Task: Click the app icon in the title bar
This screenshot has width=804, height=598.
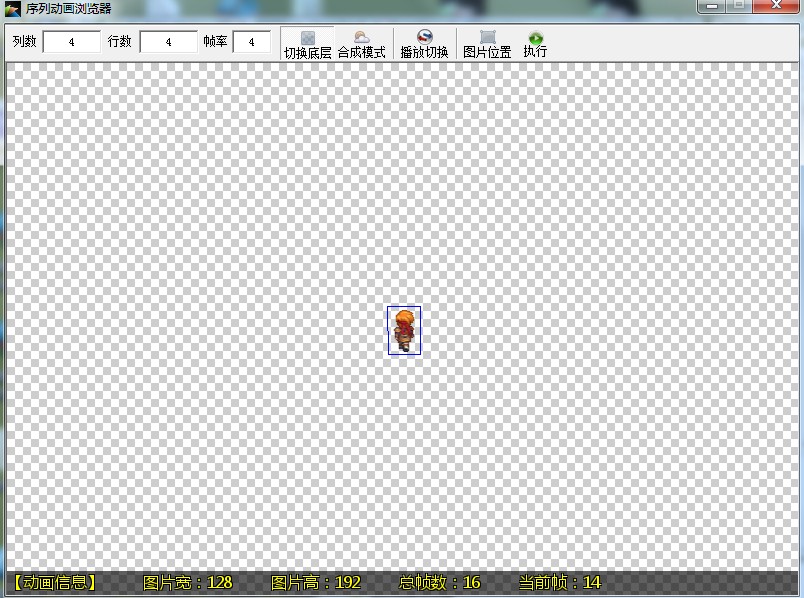Action: point(12,8)
